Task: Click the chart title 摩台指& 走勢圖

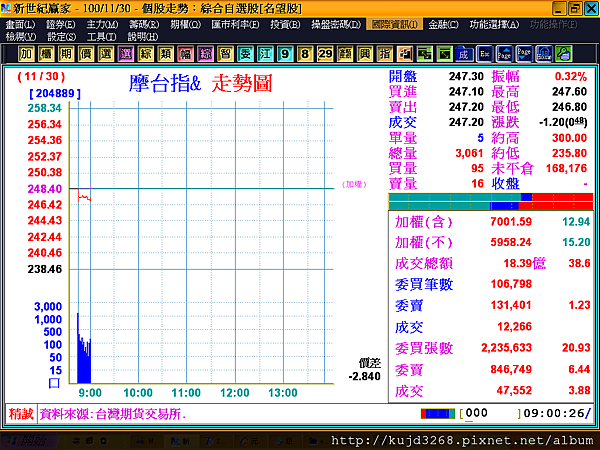Action: pyautogui.click(x=201, y=83)
